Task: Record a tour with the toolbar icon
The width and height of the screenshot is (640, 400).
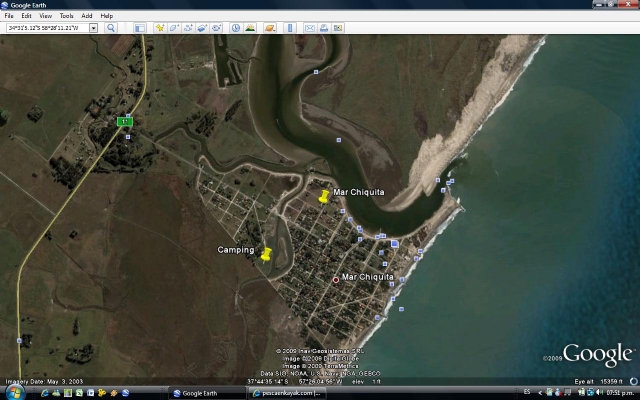Action: [216, 28]
